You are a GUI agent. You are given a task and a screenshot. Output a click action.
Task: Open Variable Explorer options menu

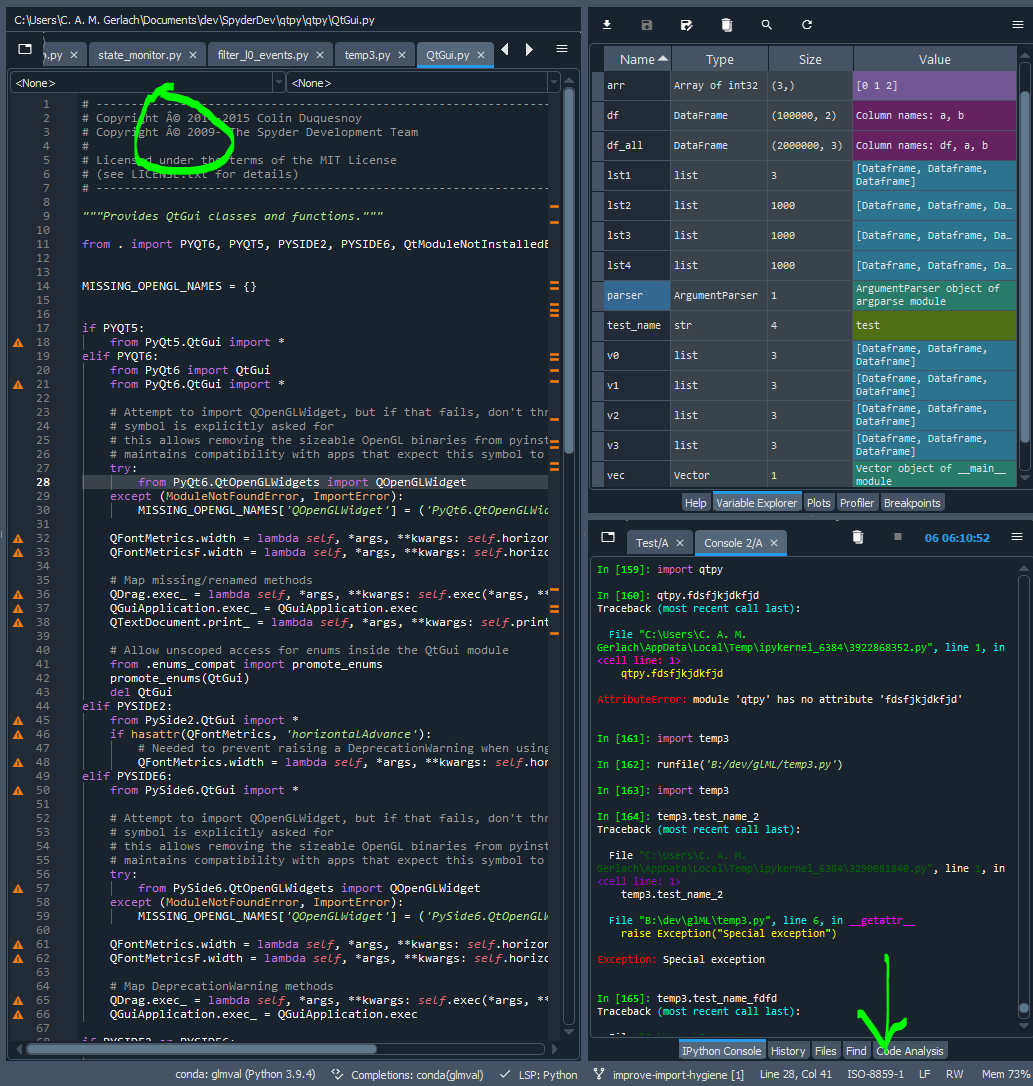pos(1017,25)
